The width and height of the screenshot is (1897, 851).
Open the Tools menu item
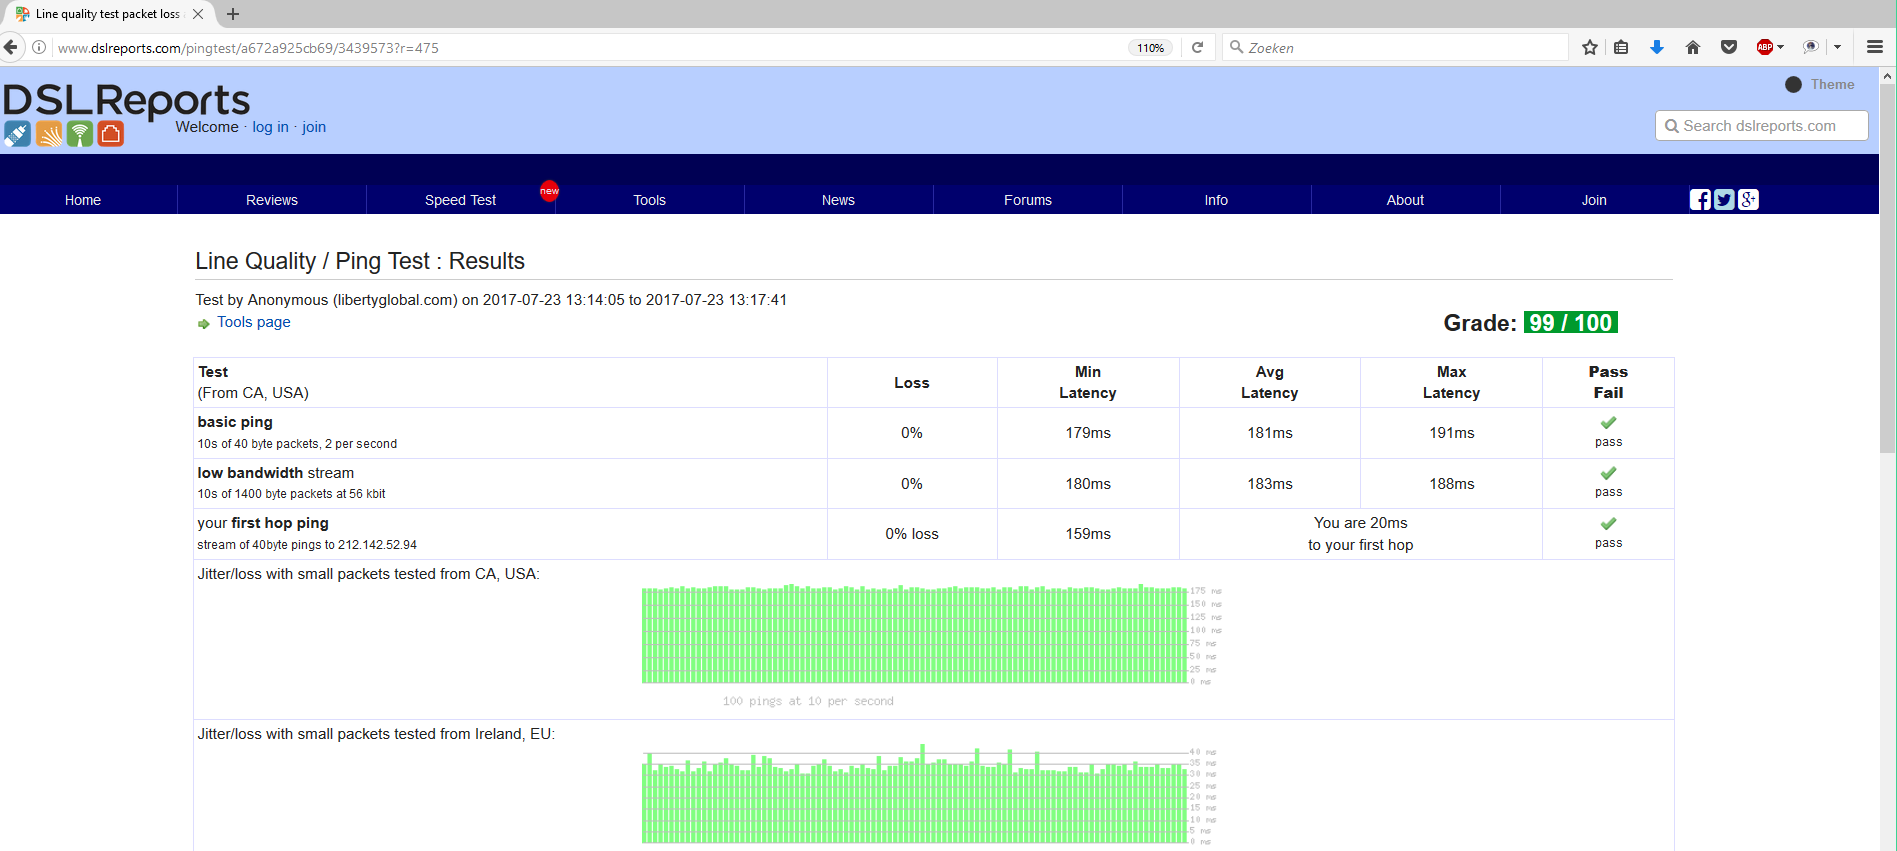(649, 200)
